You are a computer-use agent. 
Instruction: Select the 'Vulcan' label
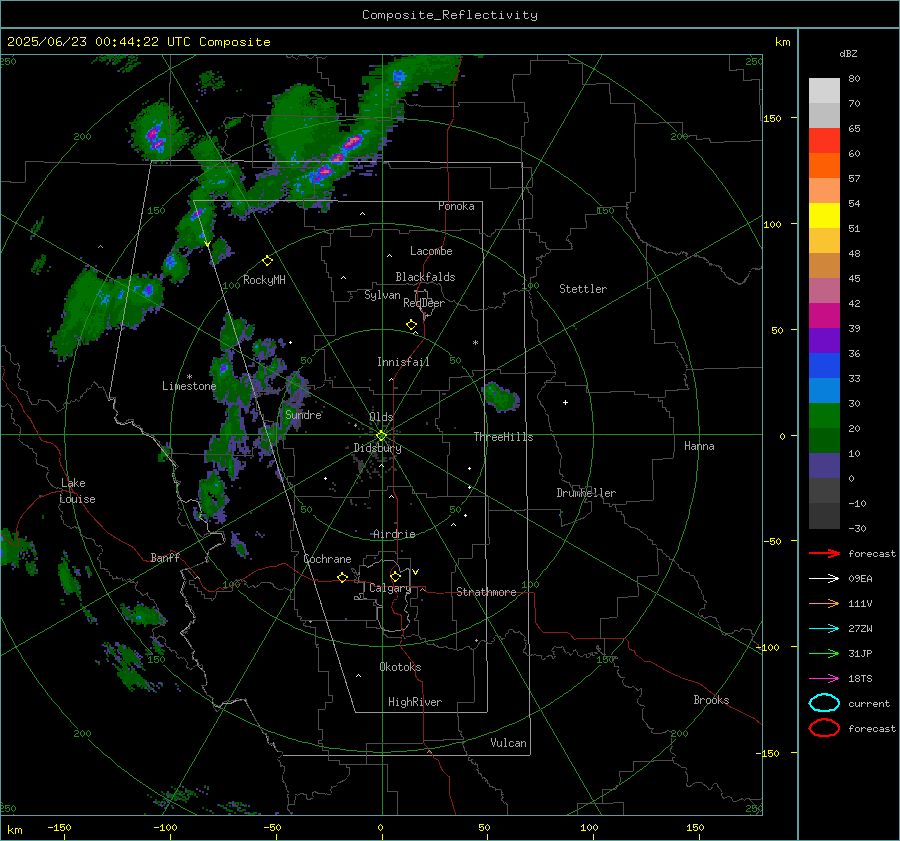coord(508,743)
